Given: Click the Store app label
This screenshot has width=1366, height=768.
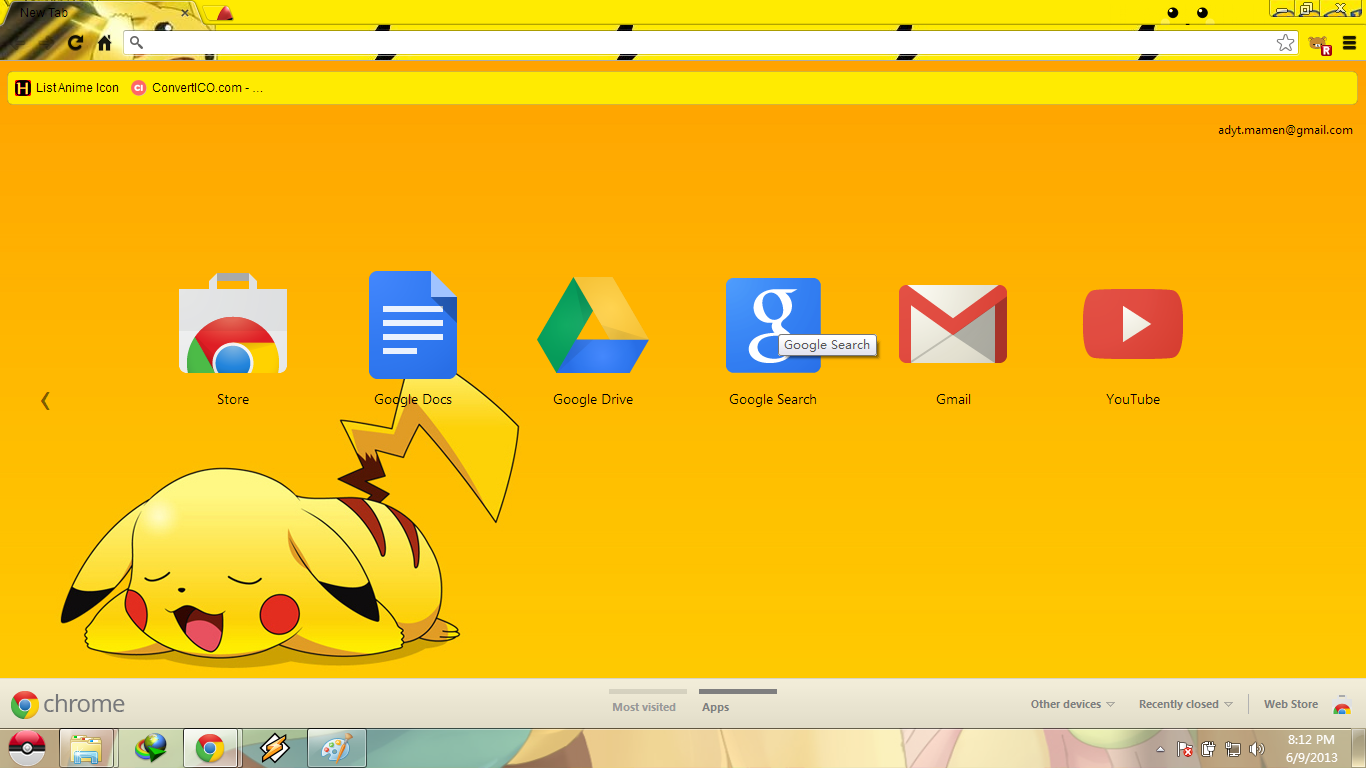Looking at the screenshot, I should click(x=233, y=399).
